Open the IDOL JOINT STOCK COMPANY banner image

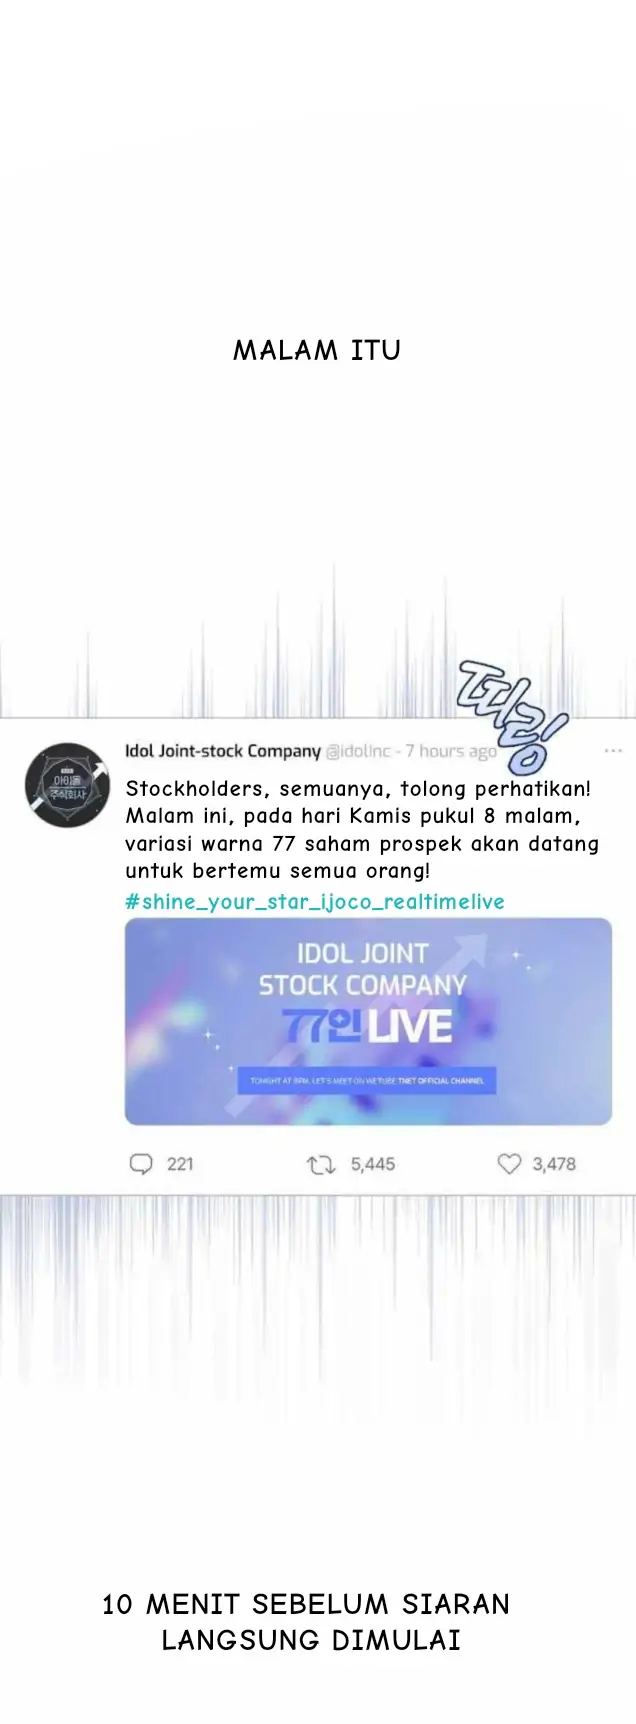pos(368,1021)
